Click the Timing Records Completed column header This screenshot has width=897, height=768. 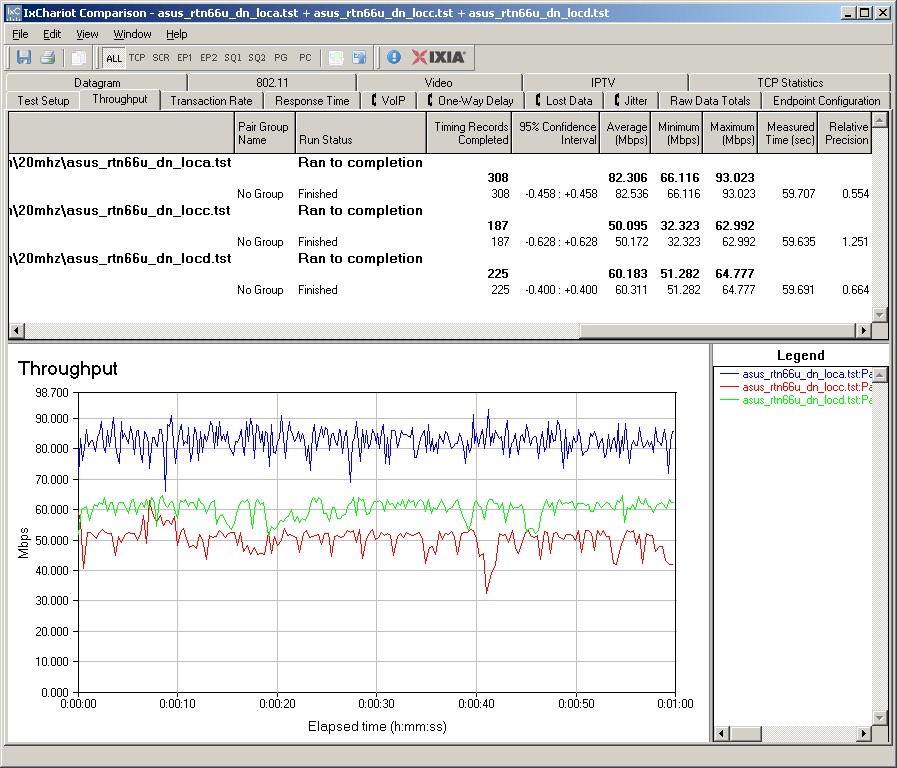click(x=469, y=133)
